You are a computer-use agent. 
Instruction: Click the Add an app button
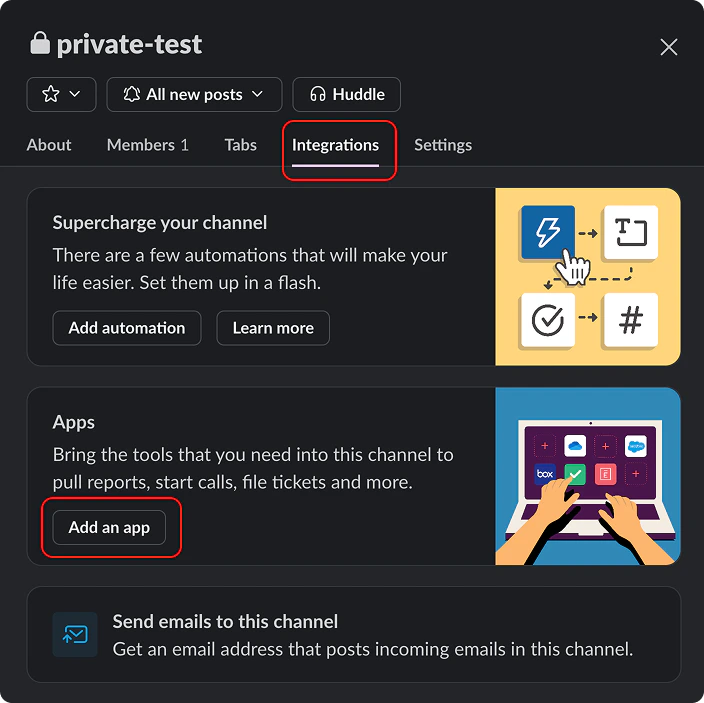[x=109, y=527]
